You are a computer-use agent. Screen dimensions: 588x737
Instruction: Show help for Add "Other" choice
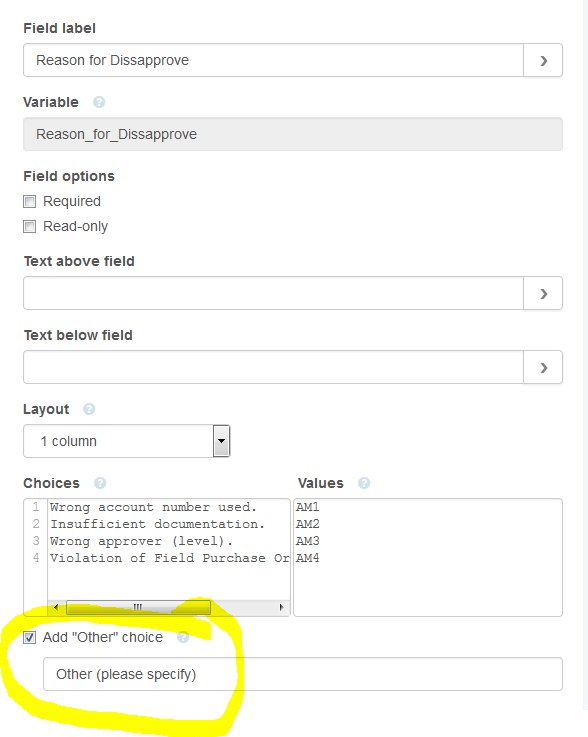[x=183, y=637]
